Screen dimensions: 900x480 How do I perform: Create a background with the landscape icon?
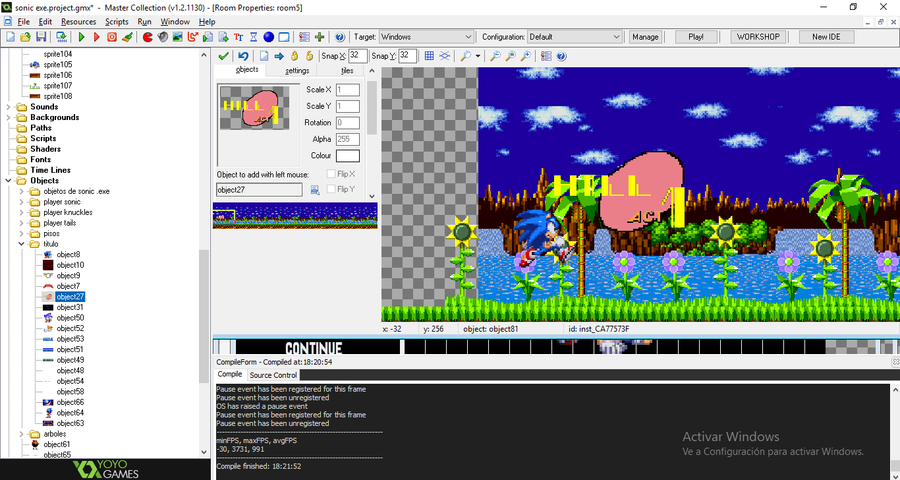pos(177,37)
